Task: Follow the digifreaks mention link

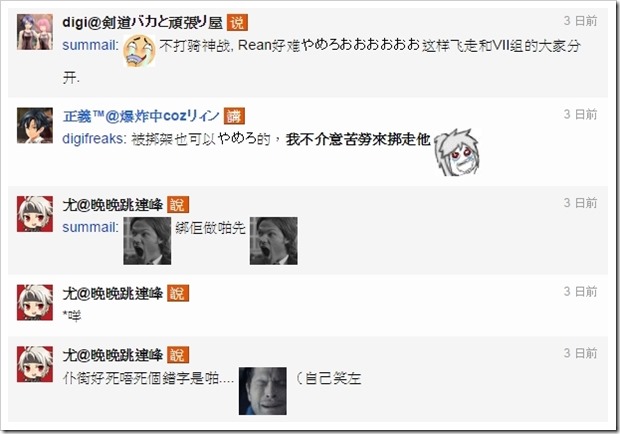Action: click(95, 139)
